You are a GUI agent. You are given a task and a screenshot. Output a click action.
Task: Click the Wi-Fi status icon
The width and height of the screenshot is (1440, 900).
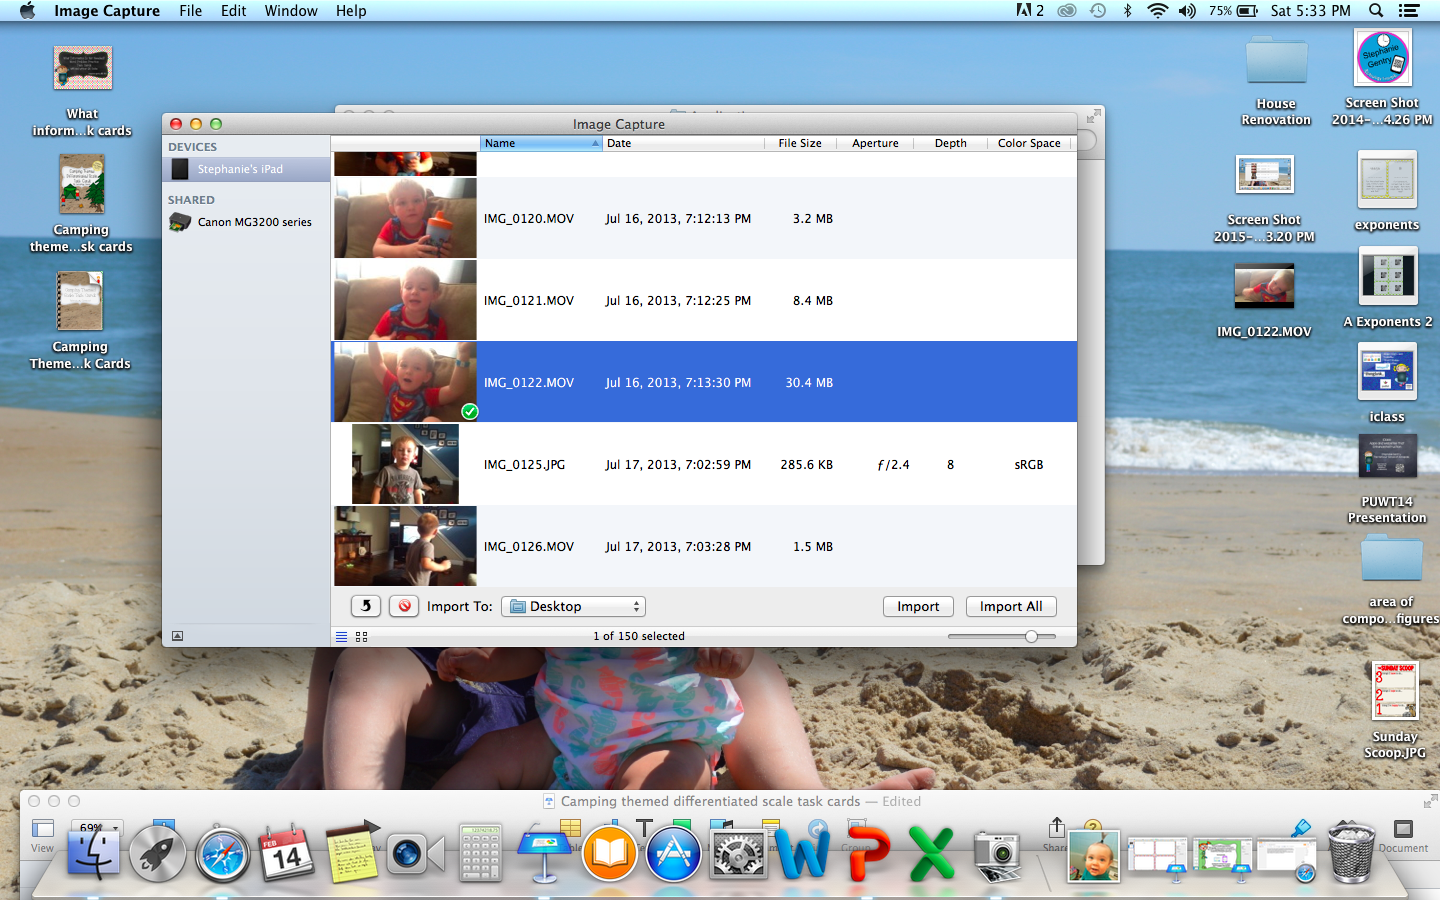(x=1157, y=11)
